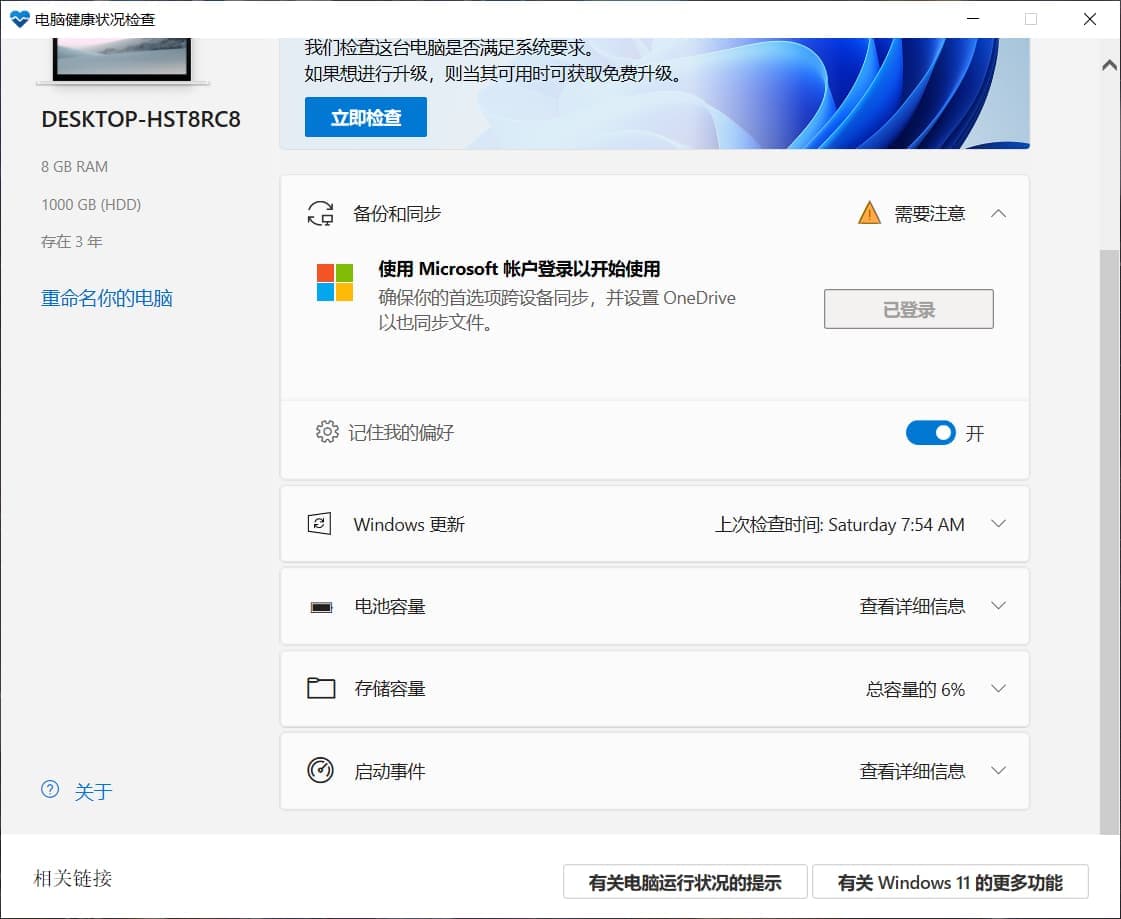Click the warning triangle beside 需要注意
The height and width of the screenshot is (919, 1121).
868,213
